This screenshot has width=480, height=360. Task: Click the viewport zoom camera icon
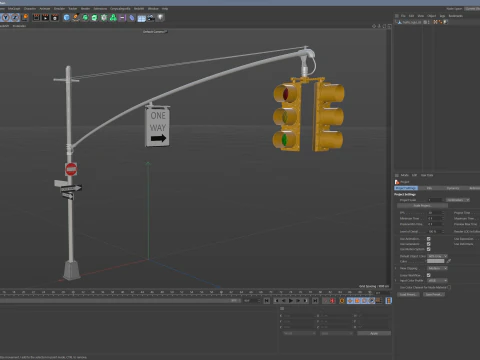click(379, 26)
